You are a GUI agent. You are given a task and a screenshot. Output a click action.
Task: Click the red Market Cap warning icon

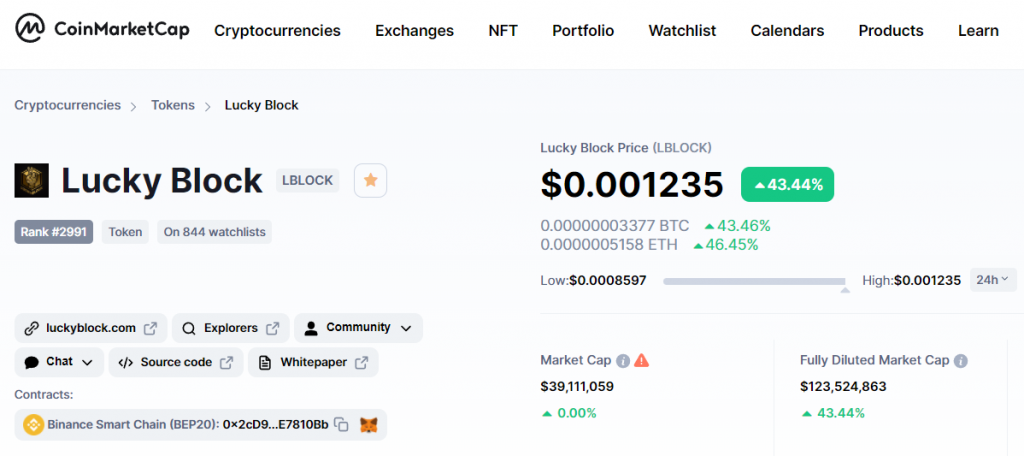click(642, 361)
